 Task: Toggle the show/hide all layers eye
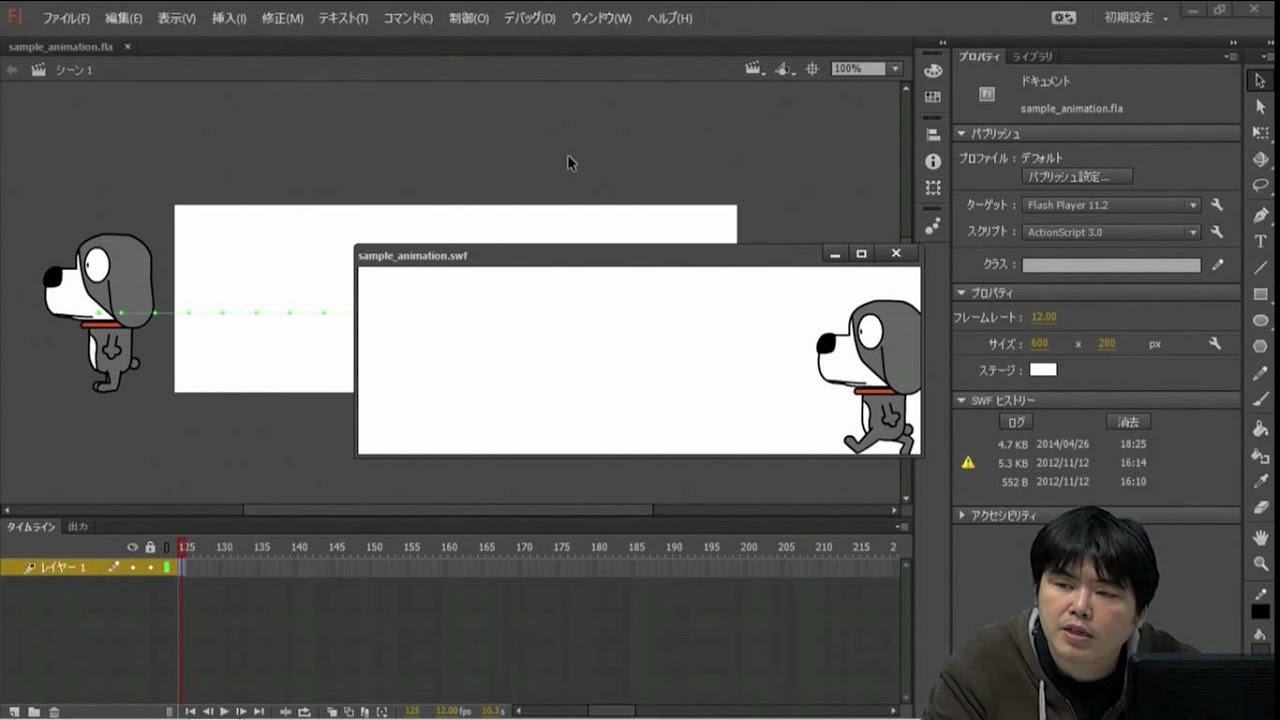tap(132, 547)
